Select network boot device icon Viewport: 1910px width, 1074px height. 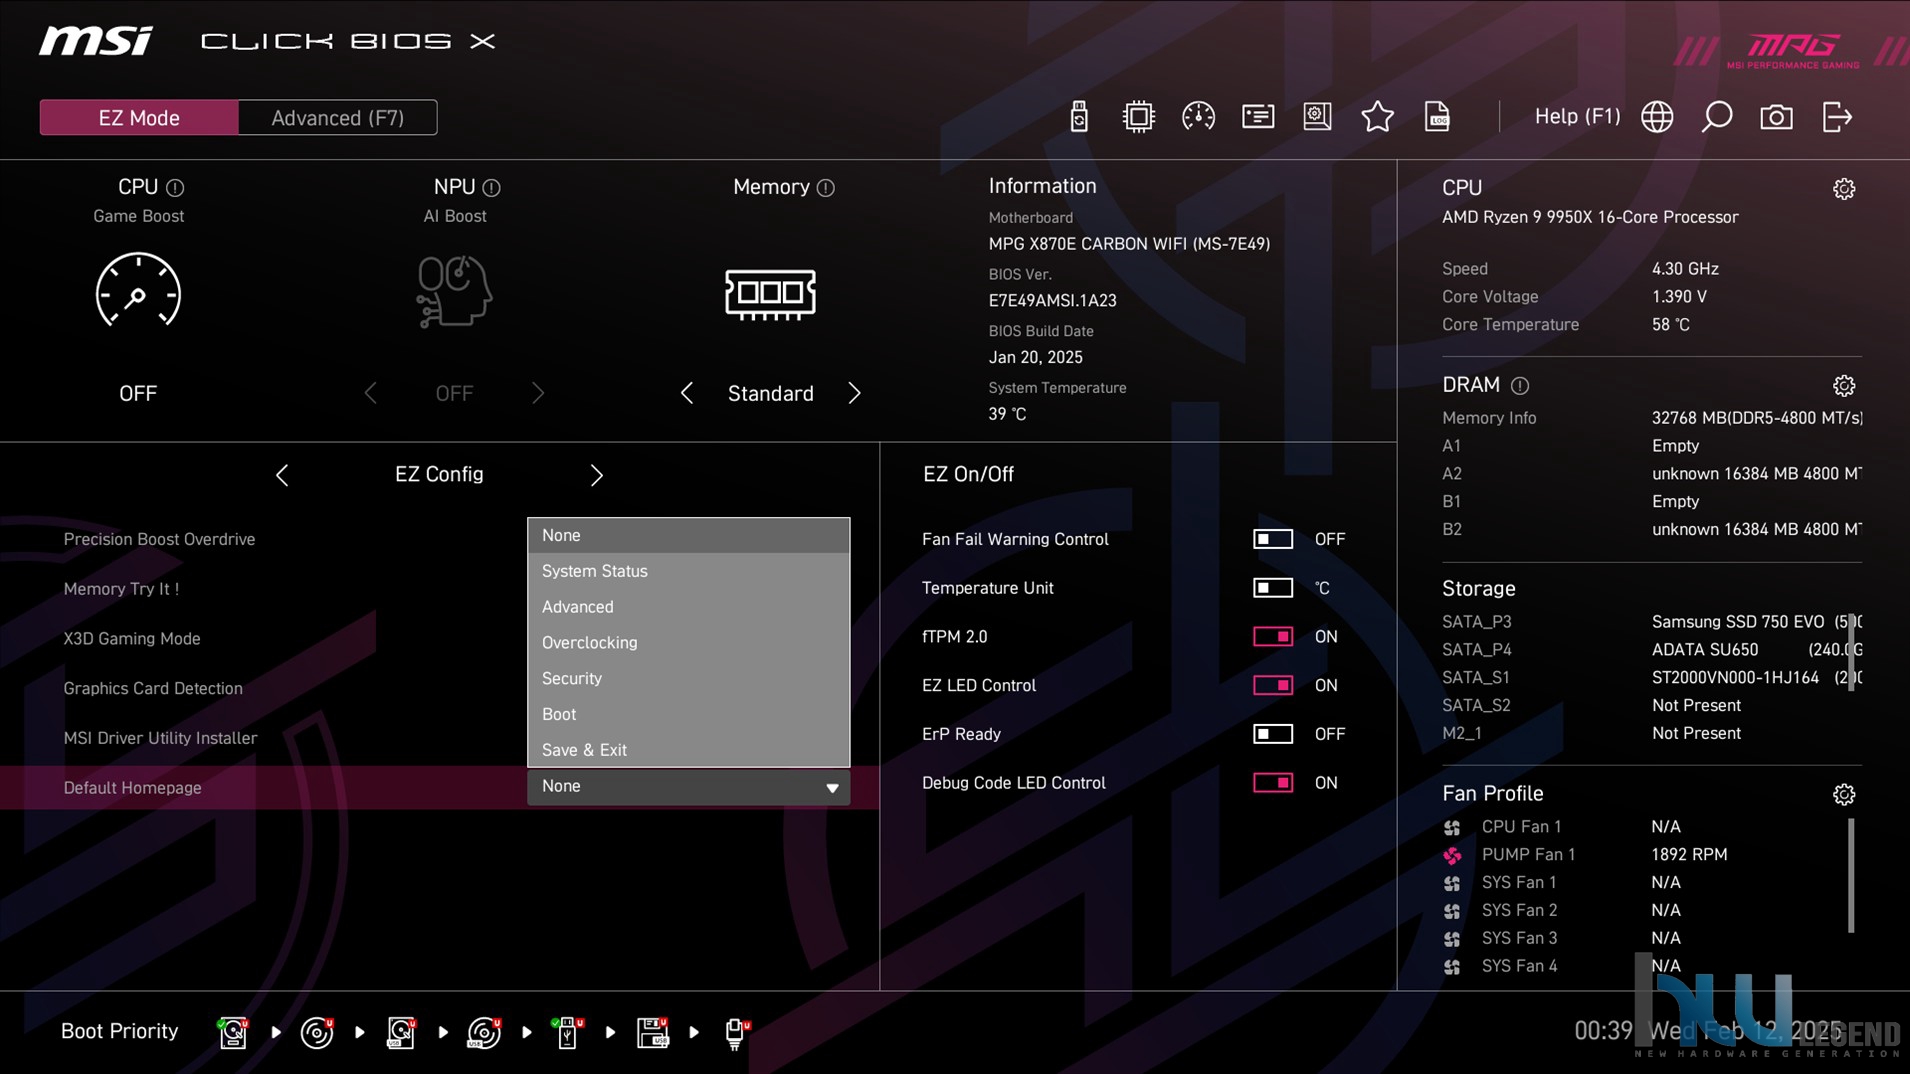tap(736, 1032)
